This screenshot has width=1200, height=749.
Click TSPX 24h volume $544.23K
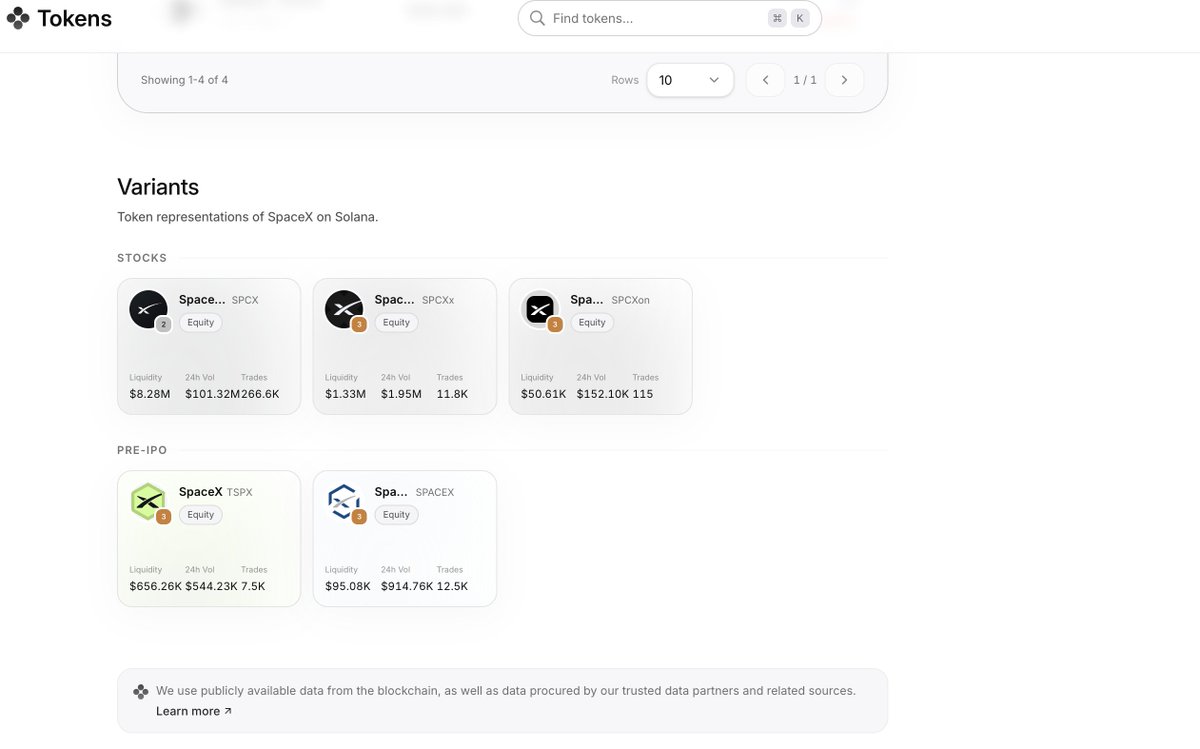tap(212, 586)
